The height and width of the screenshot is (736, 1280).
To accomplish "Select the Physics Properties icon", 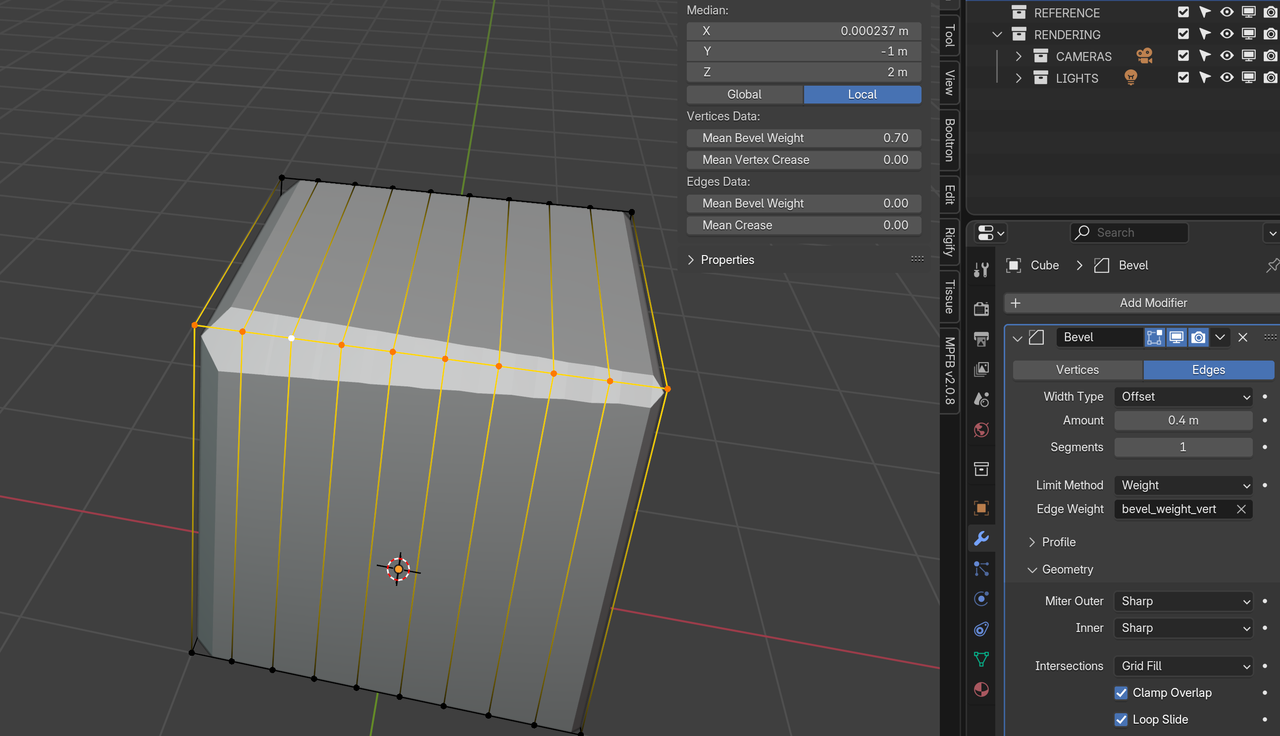I will tap(981, 598).
